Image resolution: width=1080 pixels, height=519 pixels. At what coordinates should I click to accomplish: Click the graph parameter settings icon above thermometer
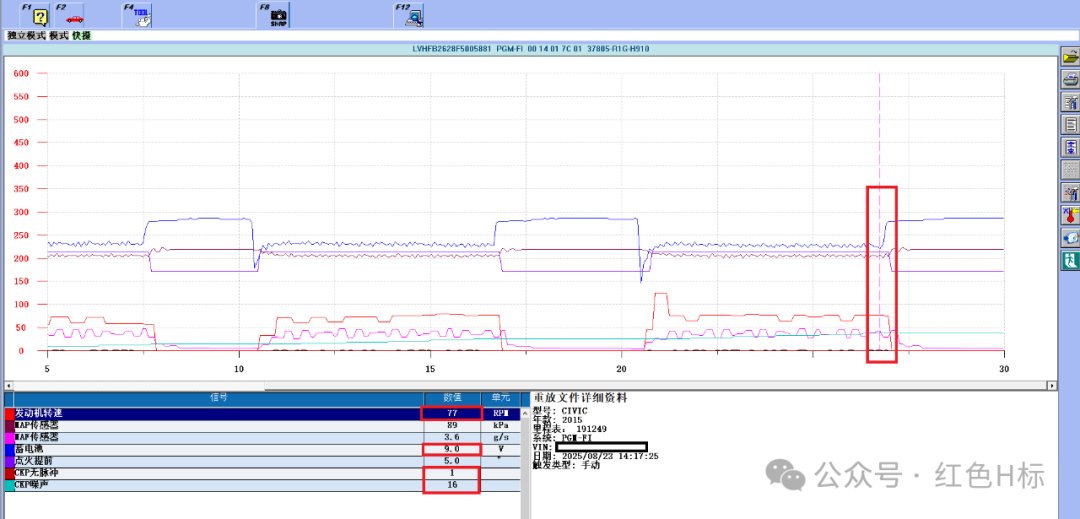click(x=1070, y=193)
